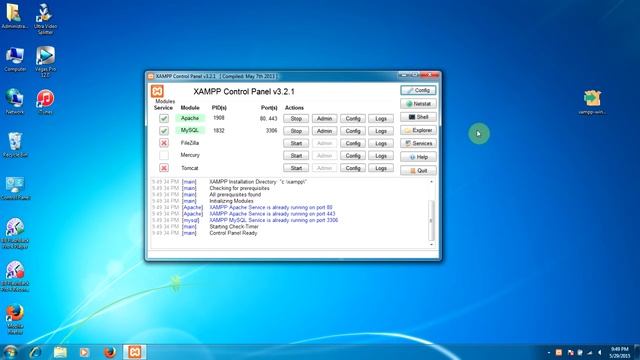Click the Tomcat service red X box
640x360 pixels.
click(164, 168)
